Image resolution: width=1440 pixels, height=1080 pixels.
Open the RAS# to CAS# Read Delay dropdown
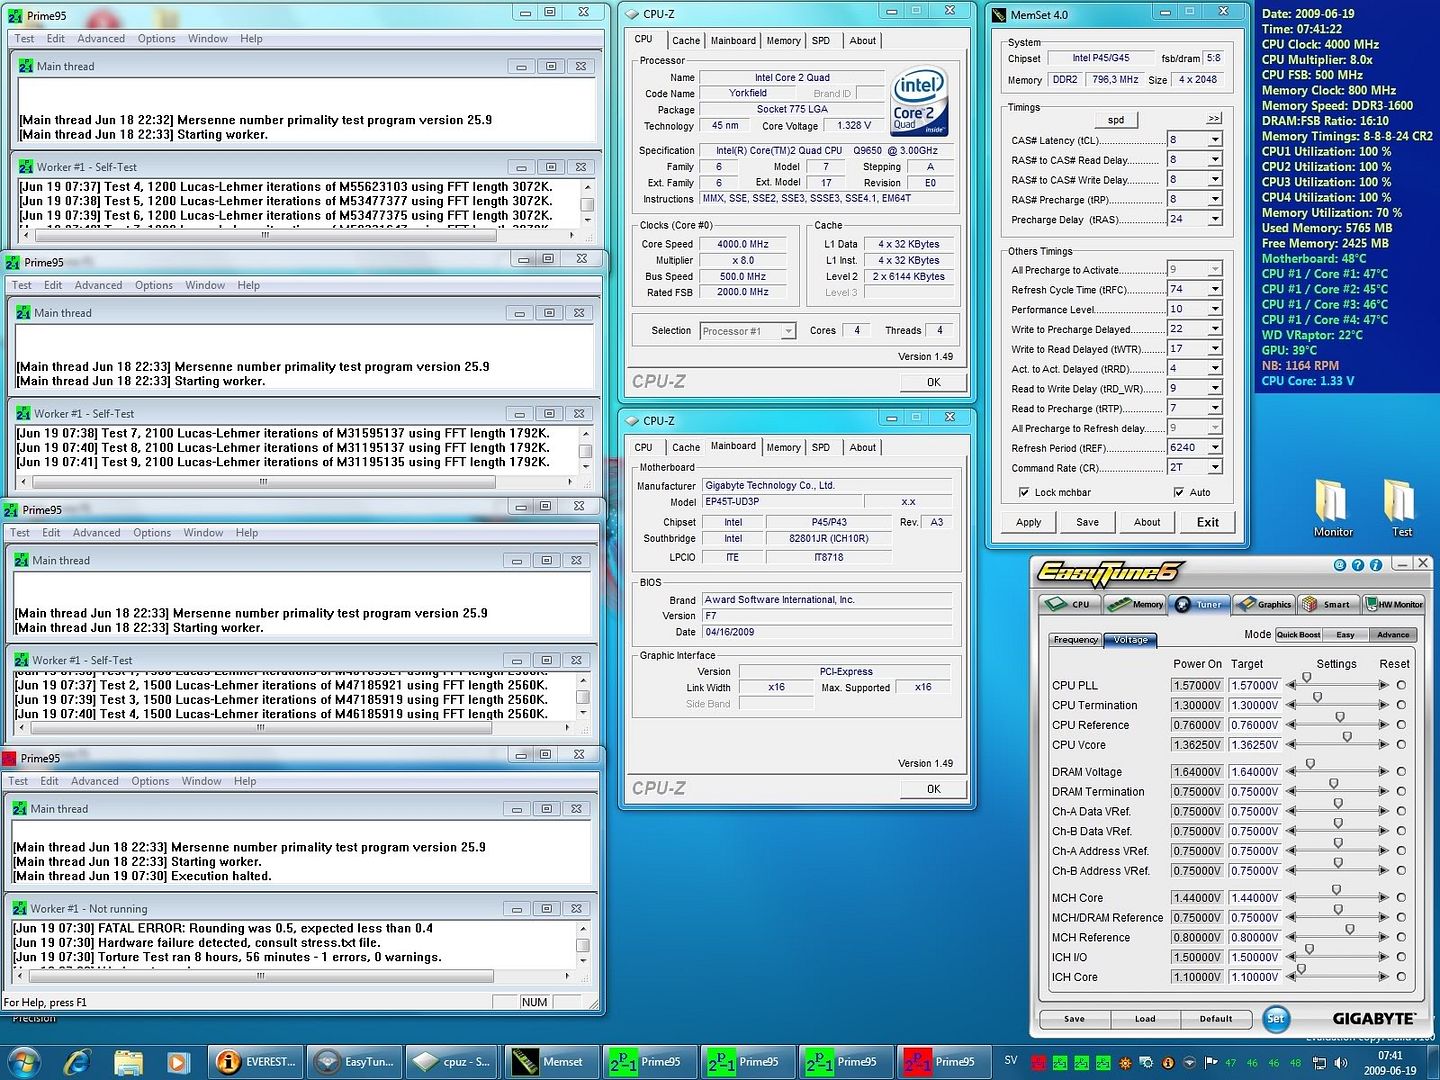(x=1215, y=160)
